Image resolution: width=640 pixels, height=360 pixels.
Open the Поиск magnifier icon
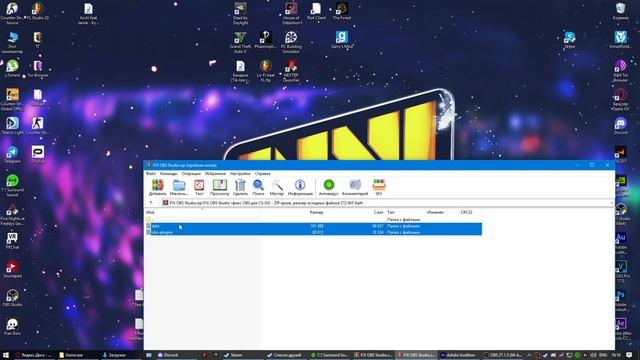tap(258, 187)
